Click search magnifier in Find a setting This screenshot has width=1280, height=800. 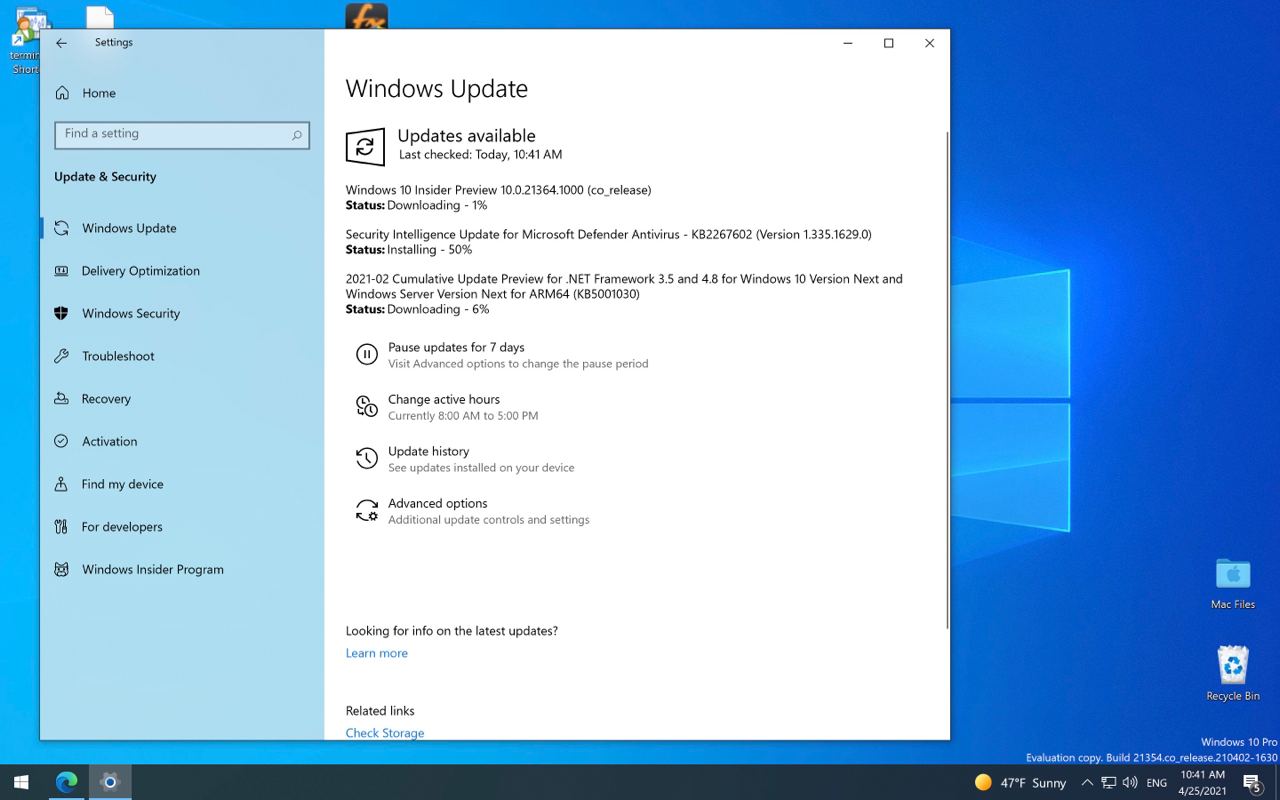tap(297, 135)
